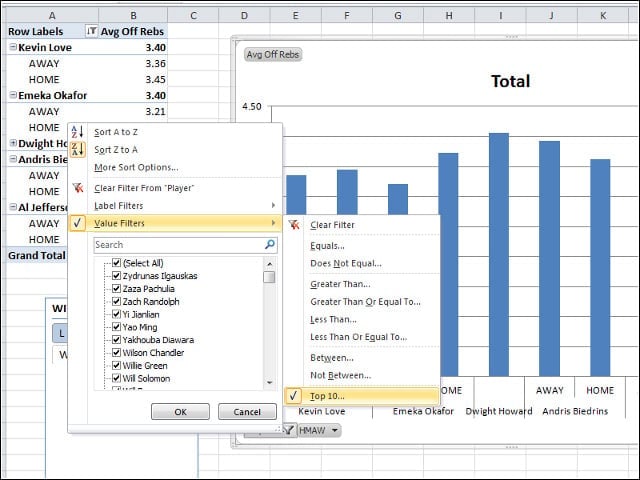Collapse the Emeka Okafor row group
Screen dimensions: 640x480
[13, 95]
